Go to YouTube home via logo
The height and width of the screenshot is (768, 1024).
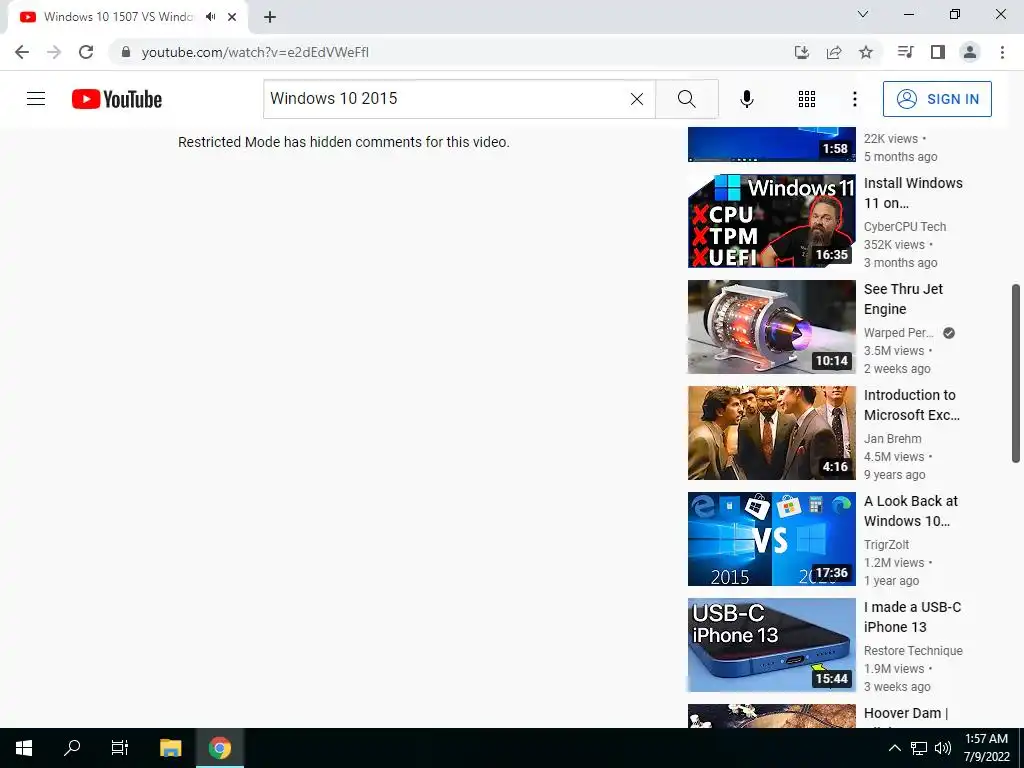pyautogui.click(x=117, y=99)
